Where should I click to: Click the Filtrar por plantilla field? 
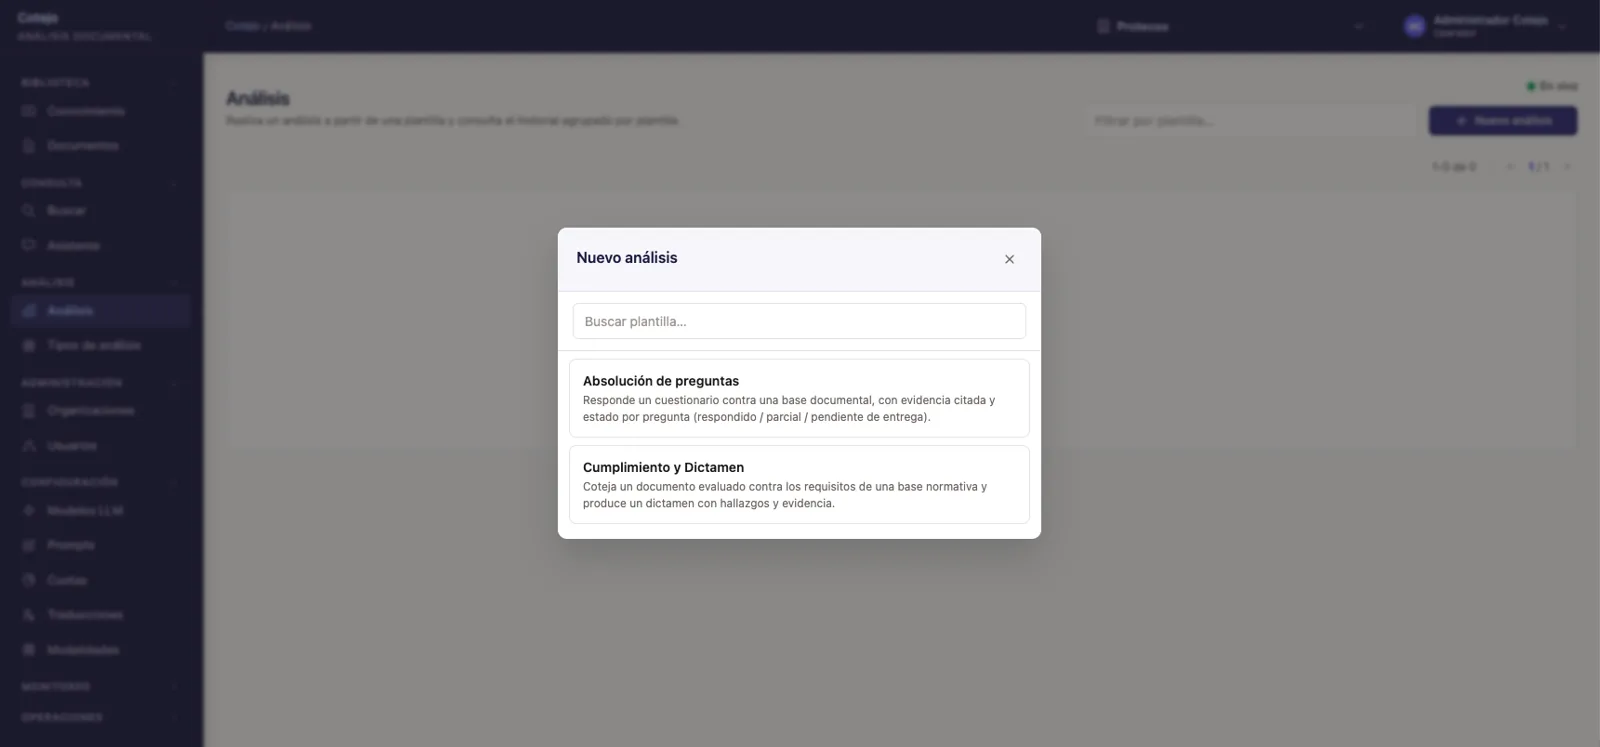pos(1250,121)
